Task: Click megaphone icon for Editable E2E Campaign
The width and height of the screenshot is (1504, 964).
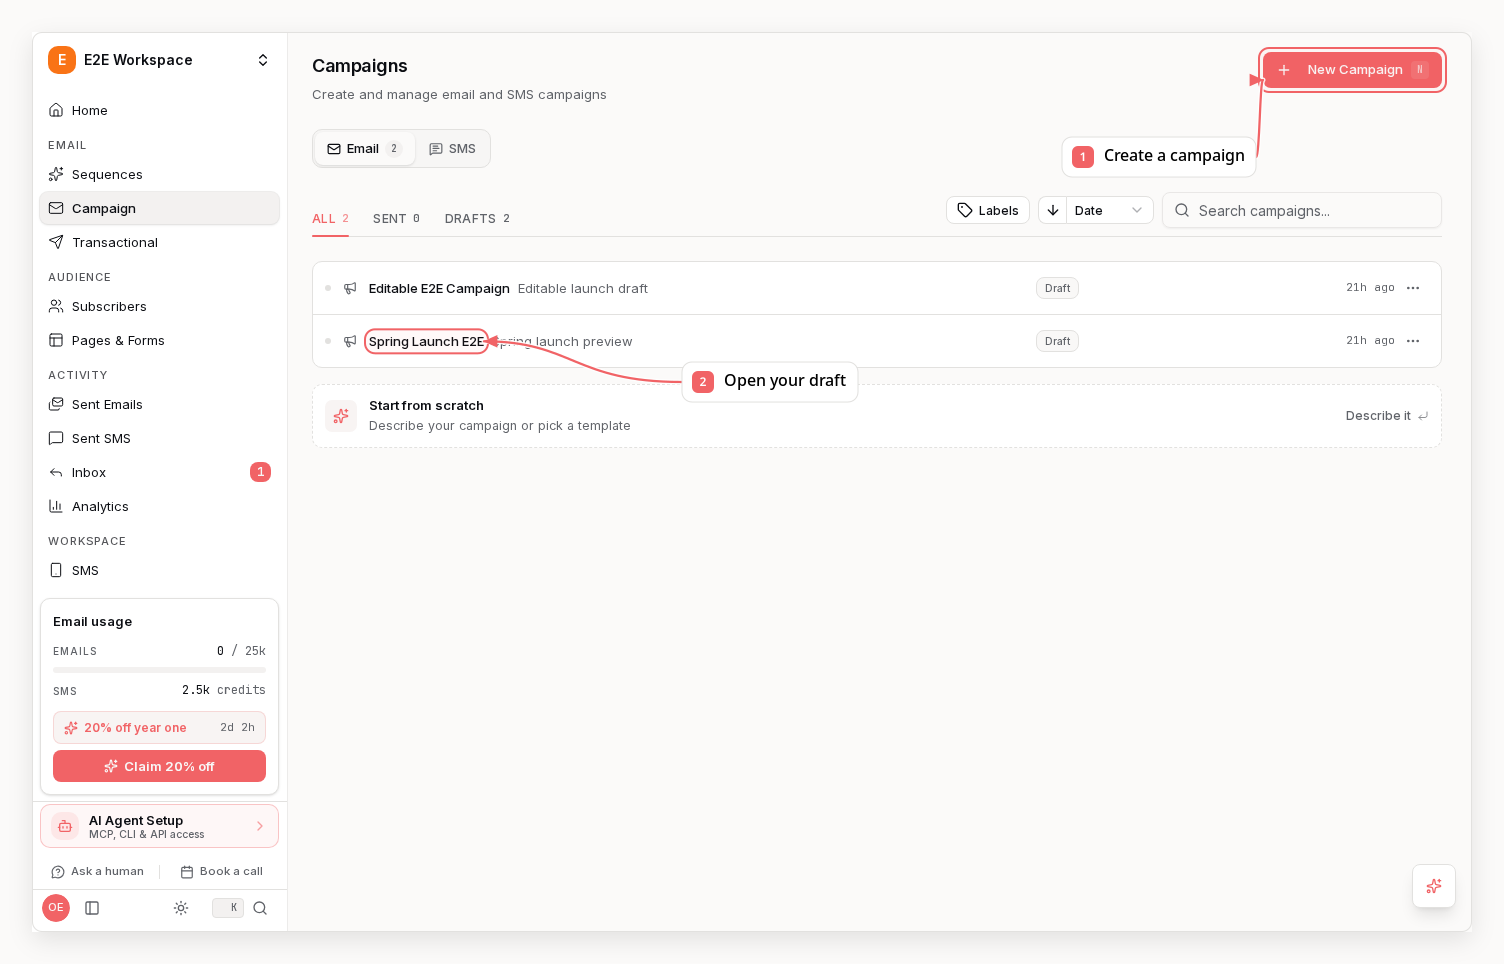Action: point(350,288)
